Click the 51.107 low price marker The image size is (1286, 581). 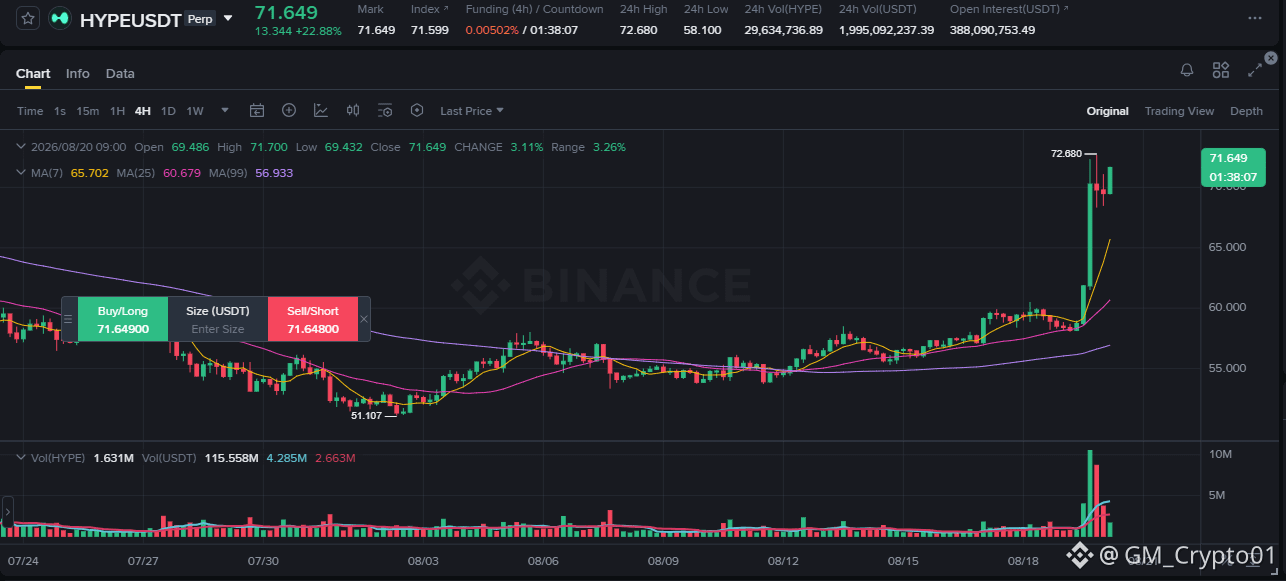click(x=366, y=415)
